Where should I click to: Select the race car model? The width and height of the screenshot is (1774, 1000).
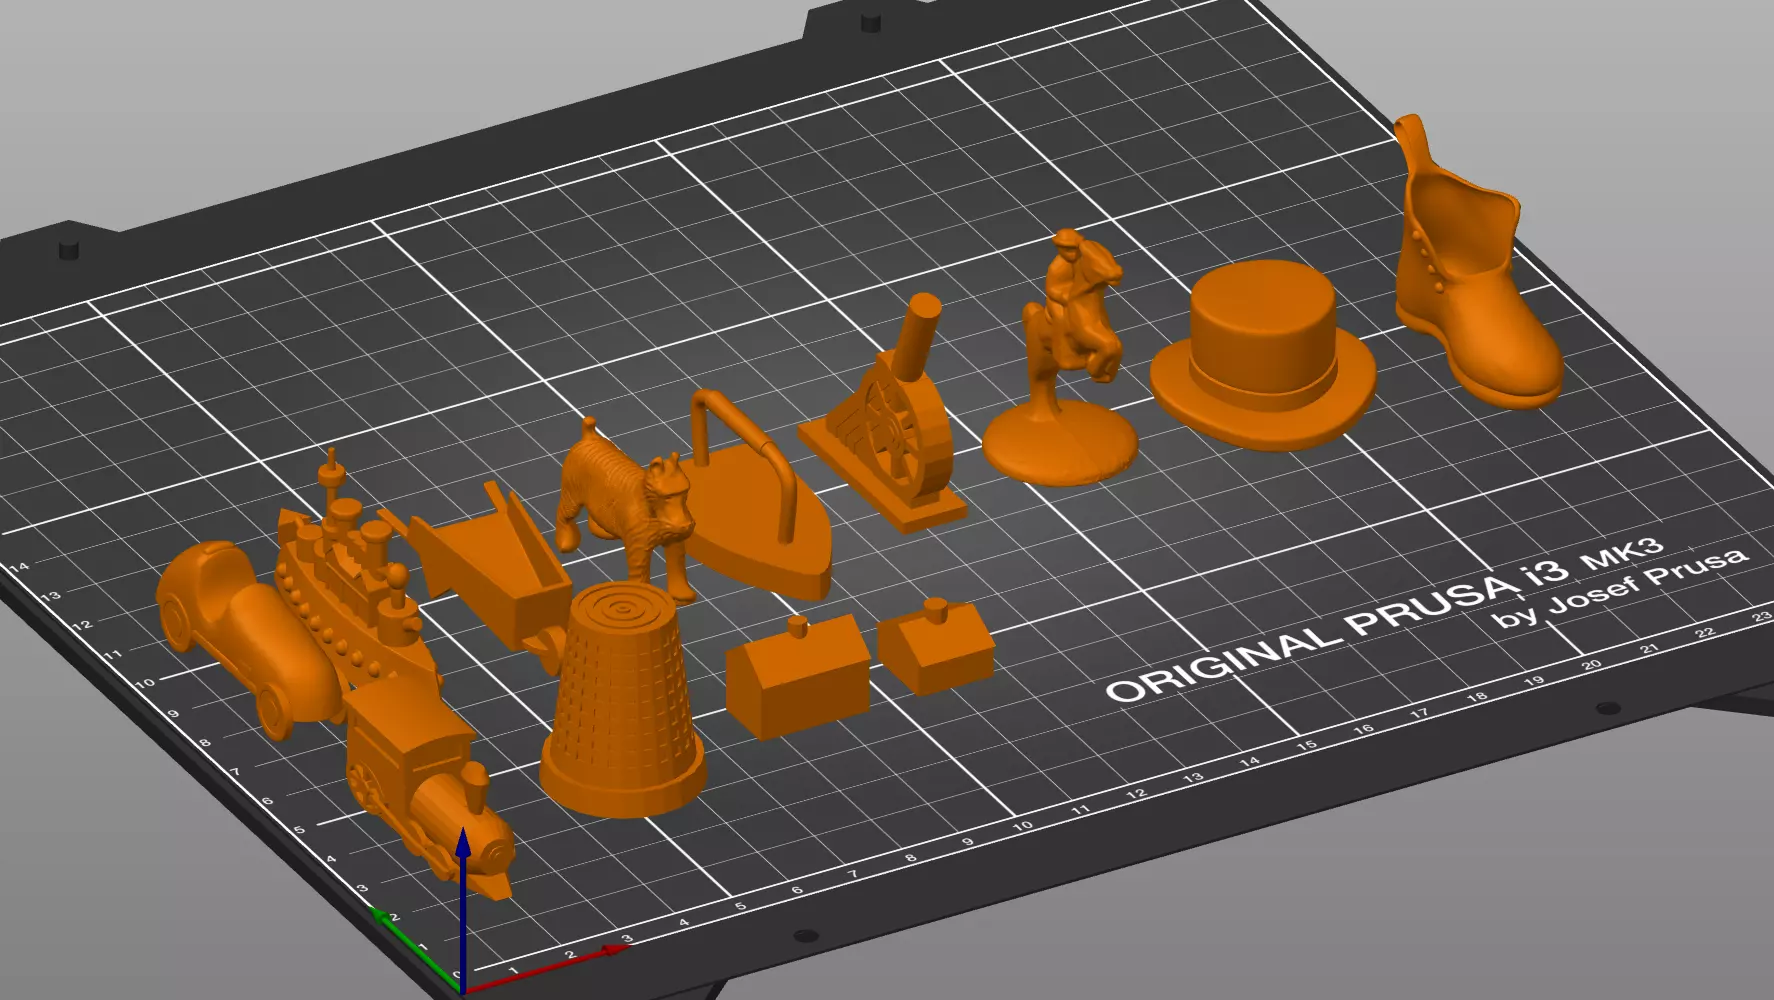pos(250,640)
